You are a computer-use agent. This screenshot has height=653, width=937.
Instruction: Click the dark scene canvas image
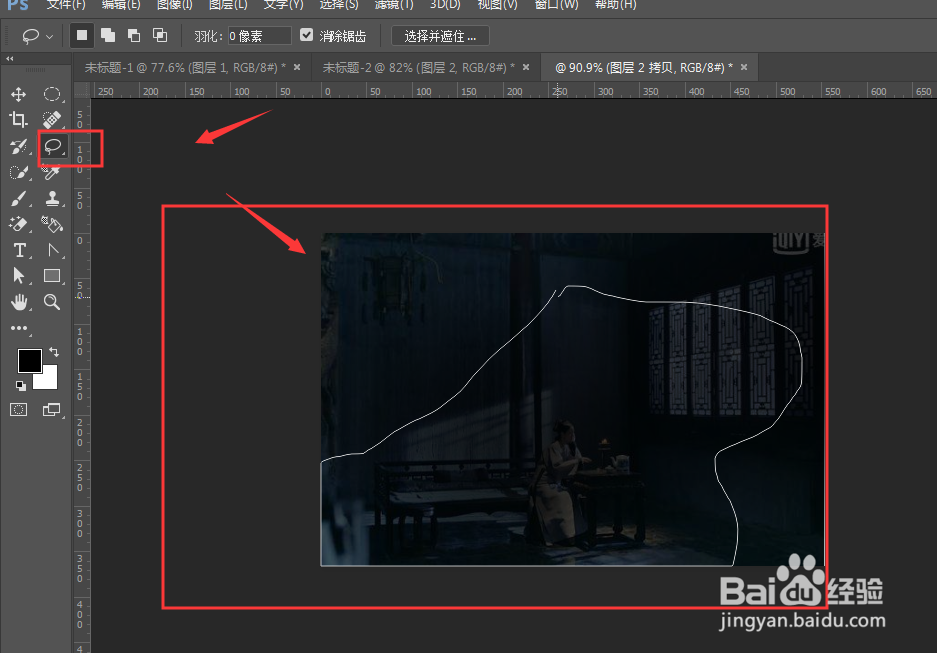tap(572, 399)
